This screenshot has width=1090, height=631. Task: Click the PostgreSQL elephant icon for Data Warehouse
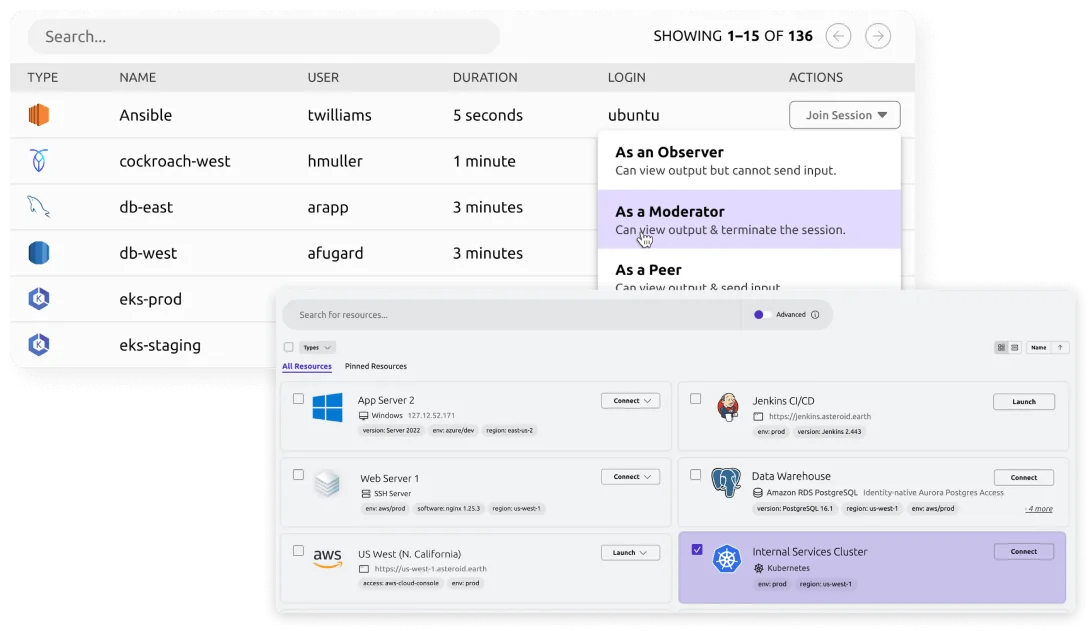[725, 483]
